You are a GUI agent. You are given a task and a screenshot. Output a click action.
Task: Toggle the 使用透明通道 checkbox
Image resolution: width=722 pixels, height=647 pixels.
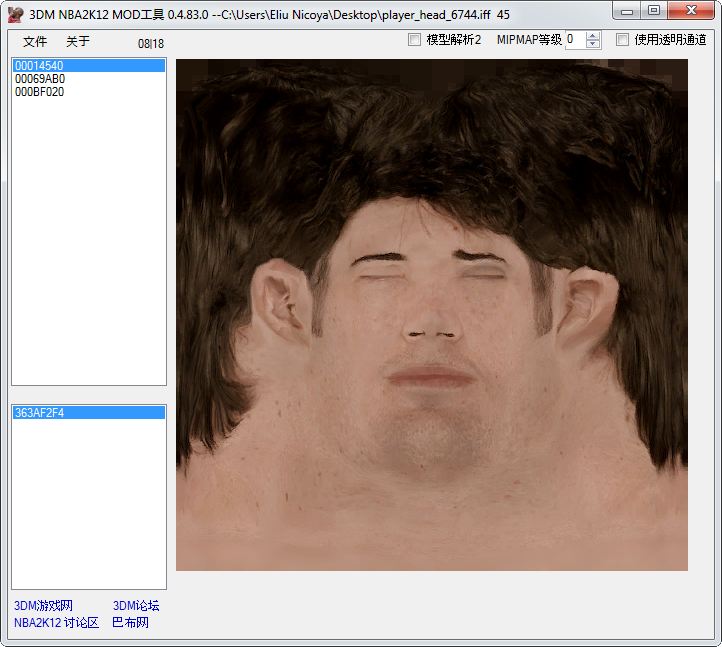coord(622,40)
